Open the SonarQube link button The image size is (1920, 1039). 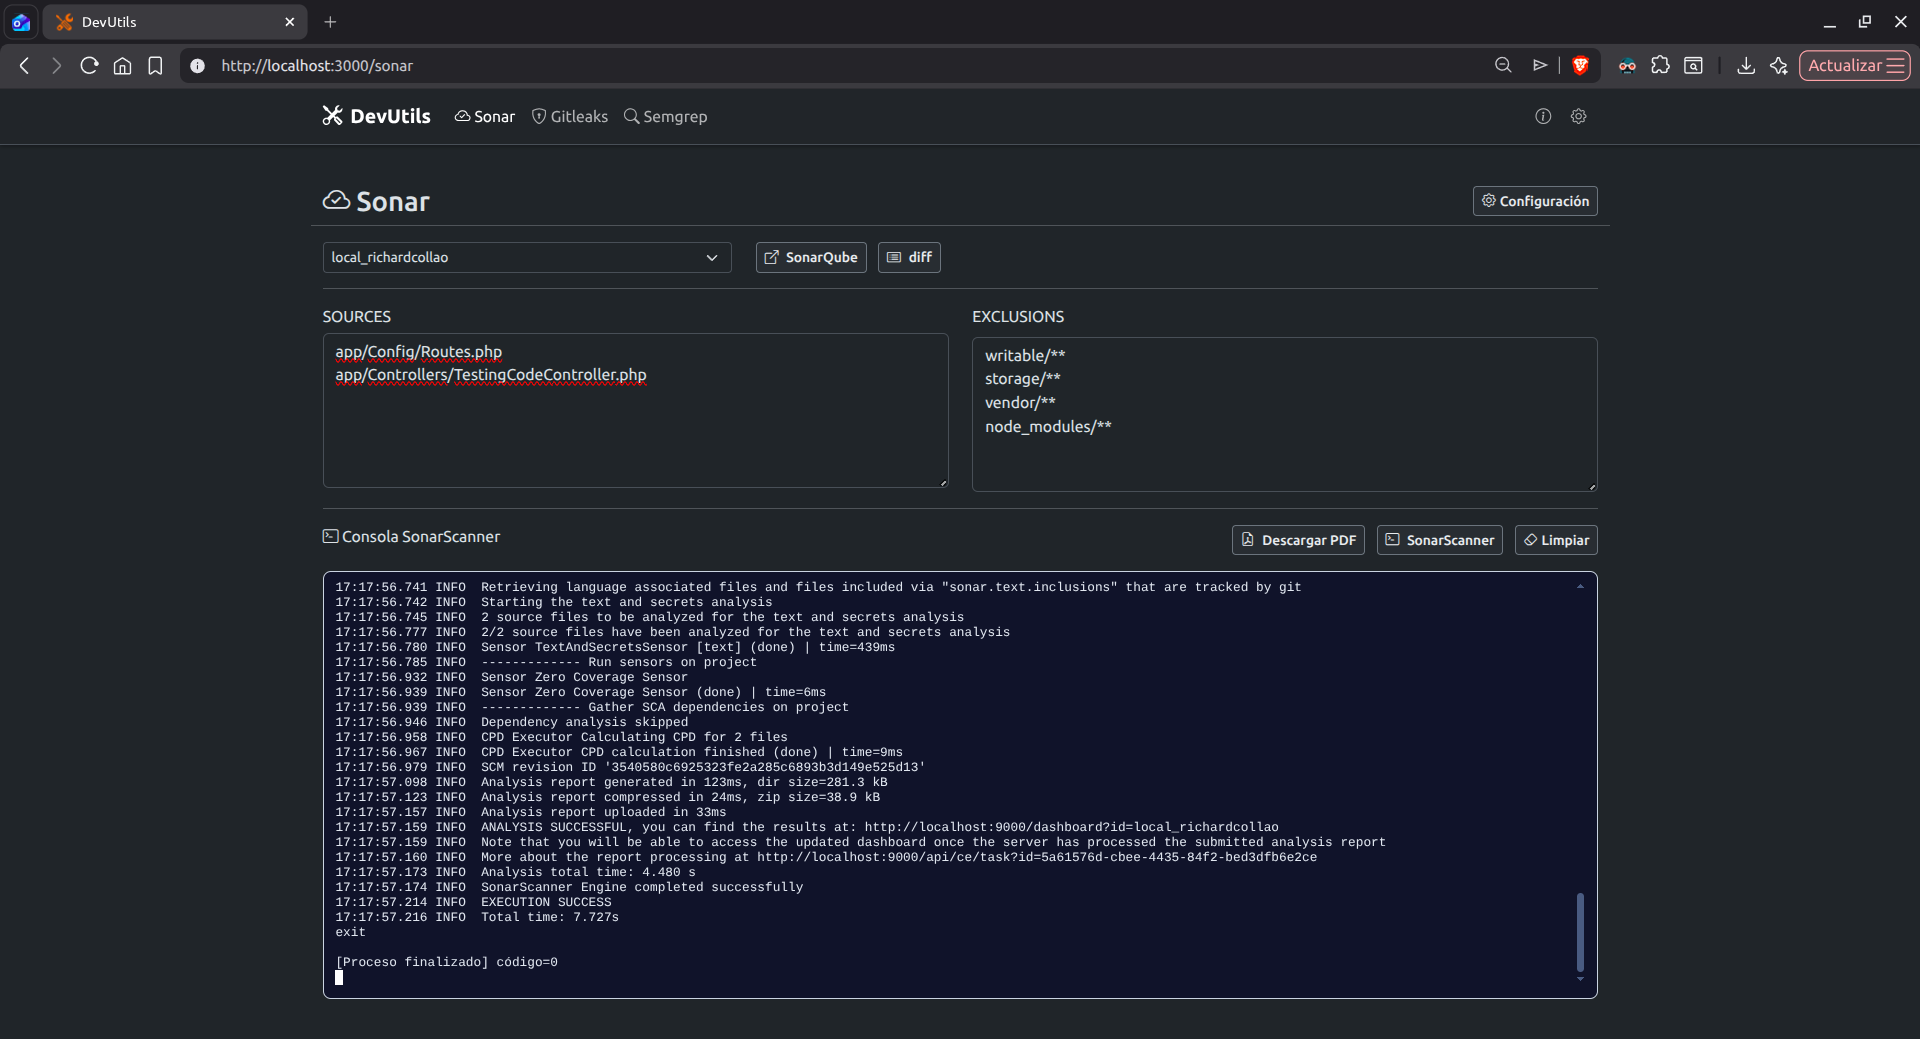[x=811, y=257]
